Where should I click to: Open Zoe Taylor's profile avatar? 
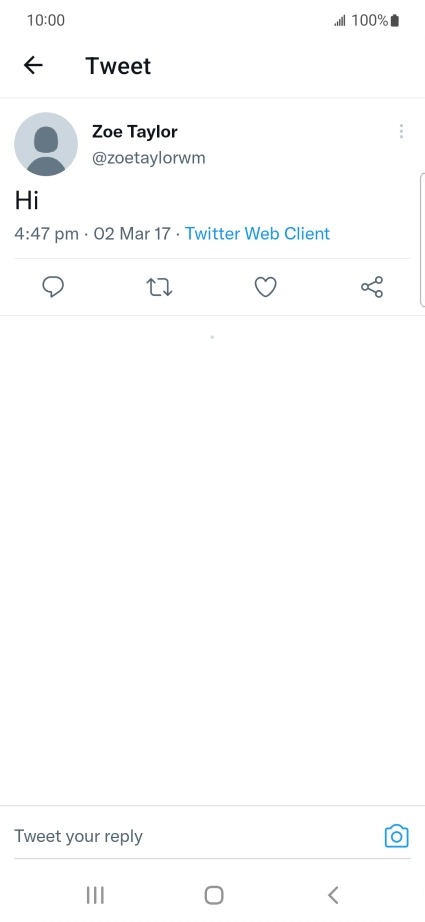coord(46,144)
